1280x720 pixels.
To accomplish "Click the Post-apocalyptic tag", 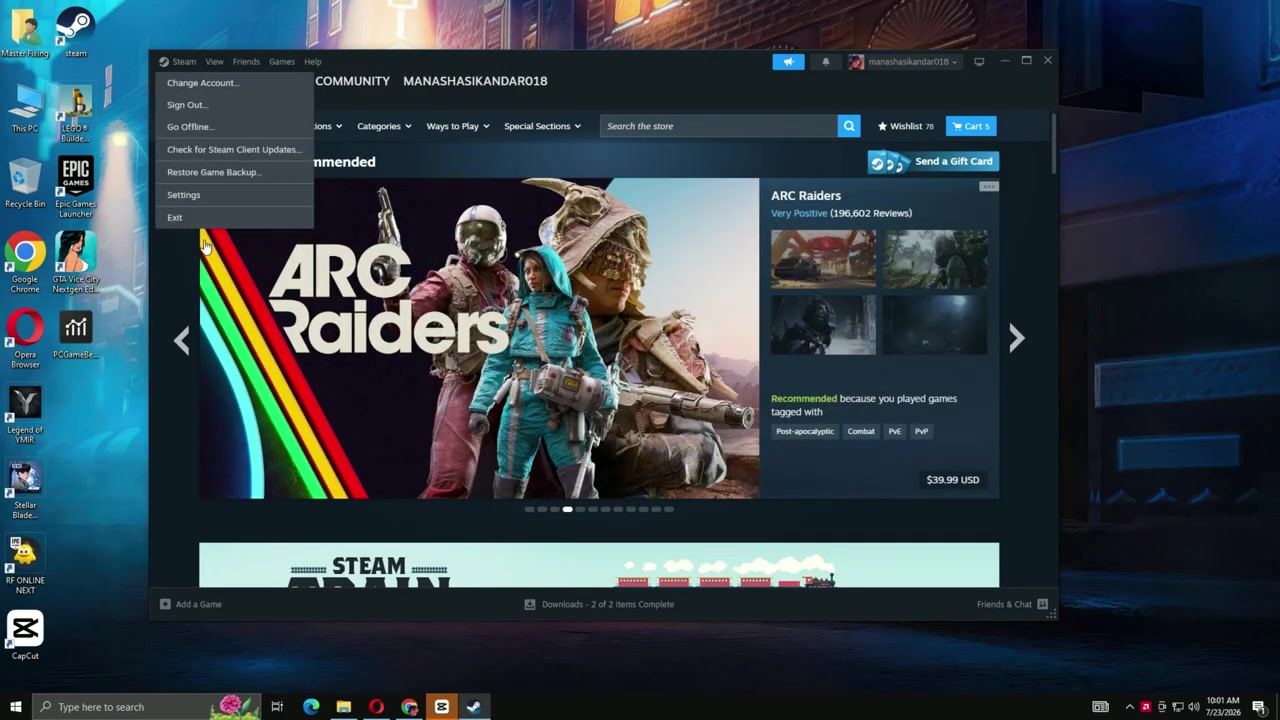I will tap(805, 432).
